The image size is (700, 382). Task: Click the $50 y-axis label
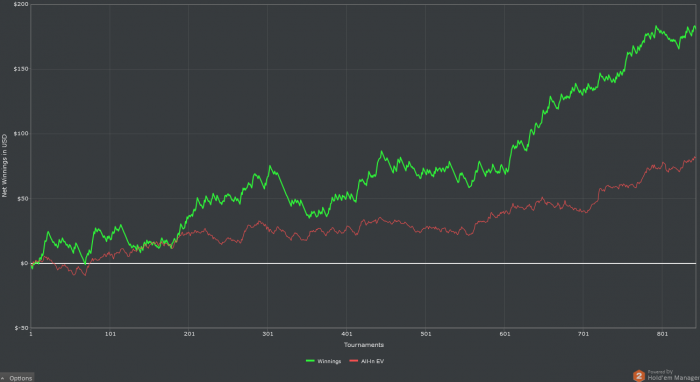pos(23,199)
